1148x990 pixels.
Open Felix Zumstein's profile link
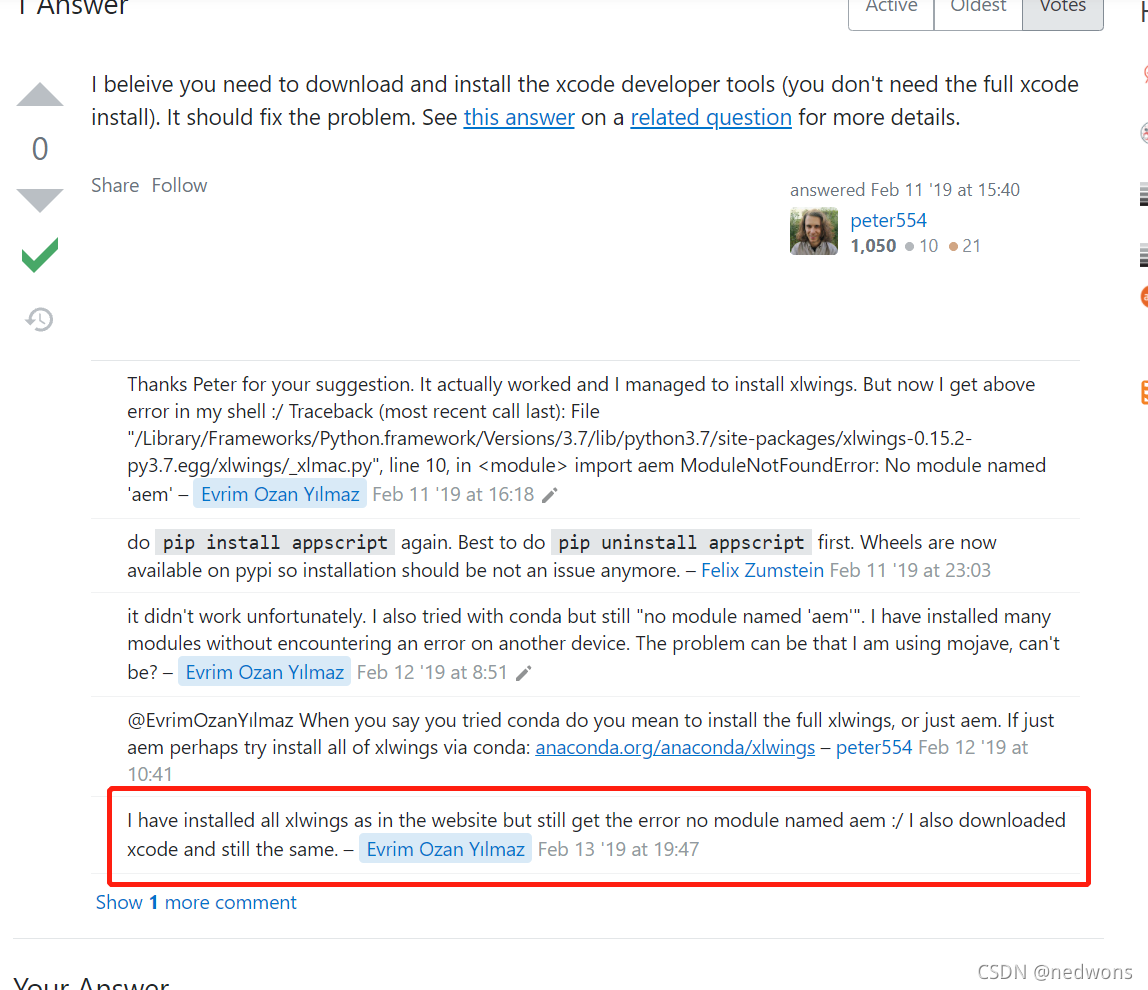point(762,570)
